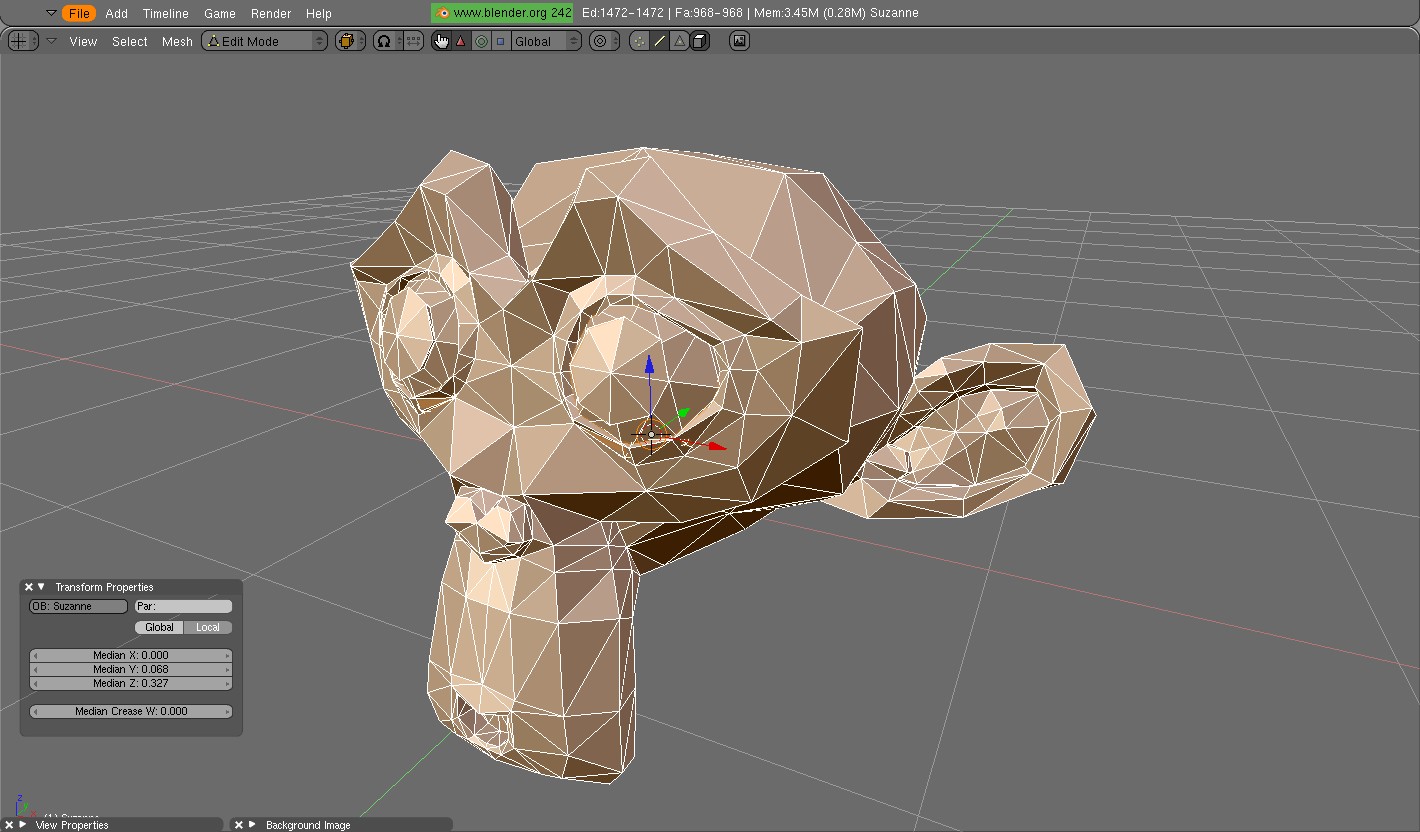Open the Game menu
The image size is (1420, 832).
220,13
